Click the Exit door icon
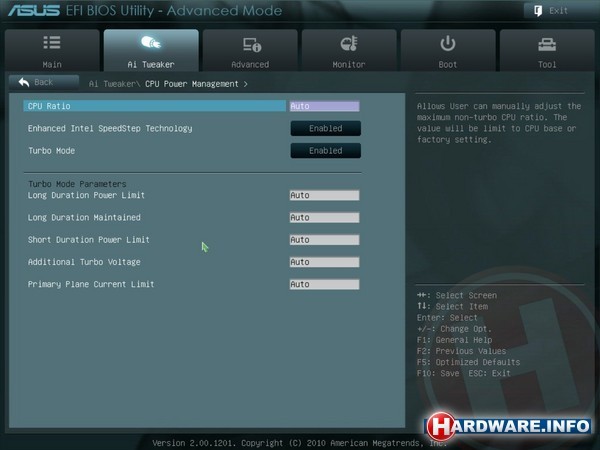600x450 pixels. coord(535,10)
